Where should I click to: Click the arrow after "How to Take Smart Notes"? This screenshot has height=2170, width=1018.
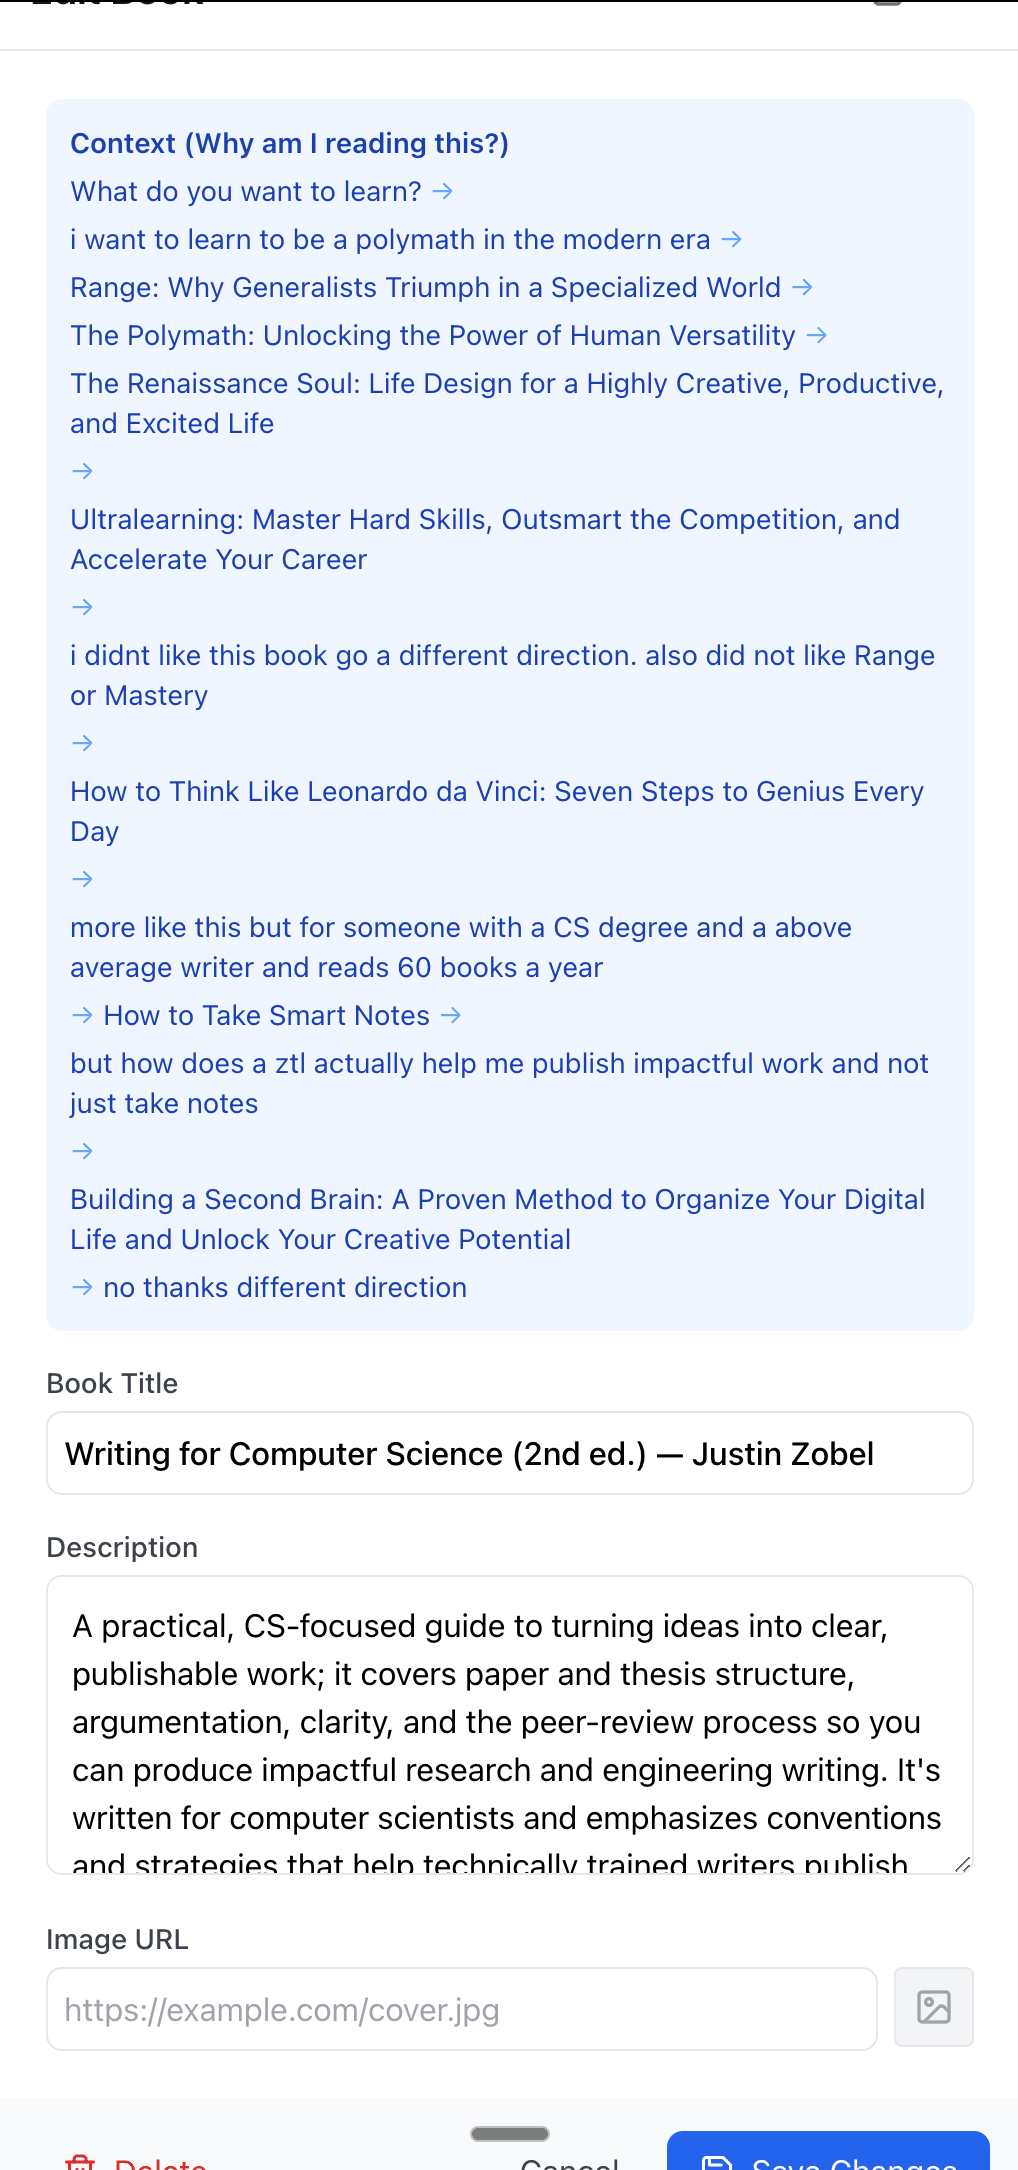(x=451, y=1015)
